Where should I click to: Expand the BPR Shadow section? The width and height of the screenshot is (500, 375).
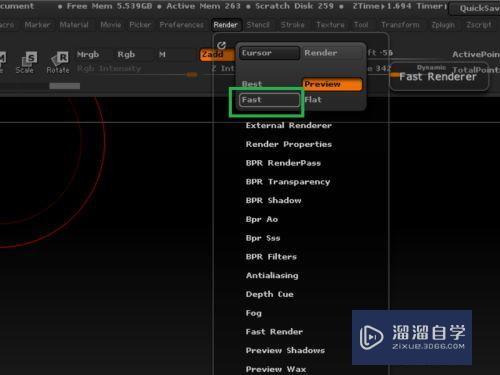(274, 200)
